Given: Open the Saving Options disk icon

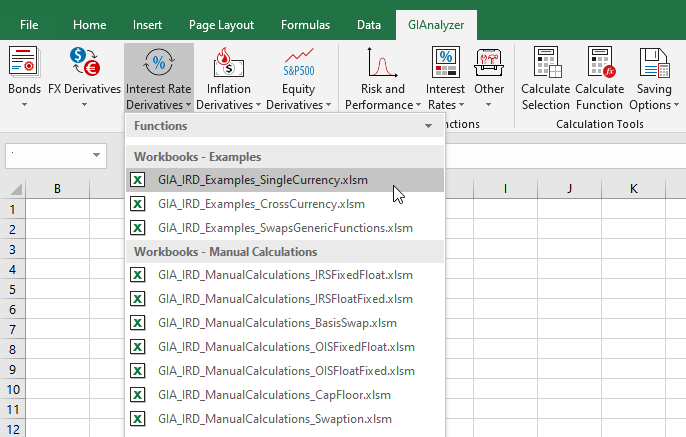Looking at the screenshot, I should pos(654,62).
